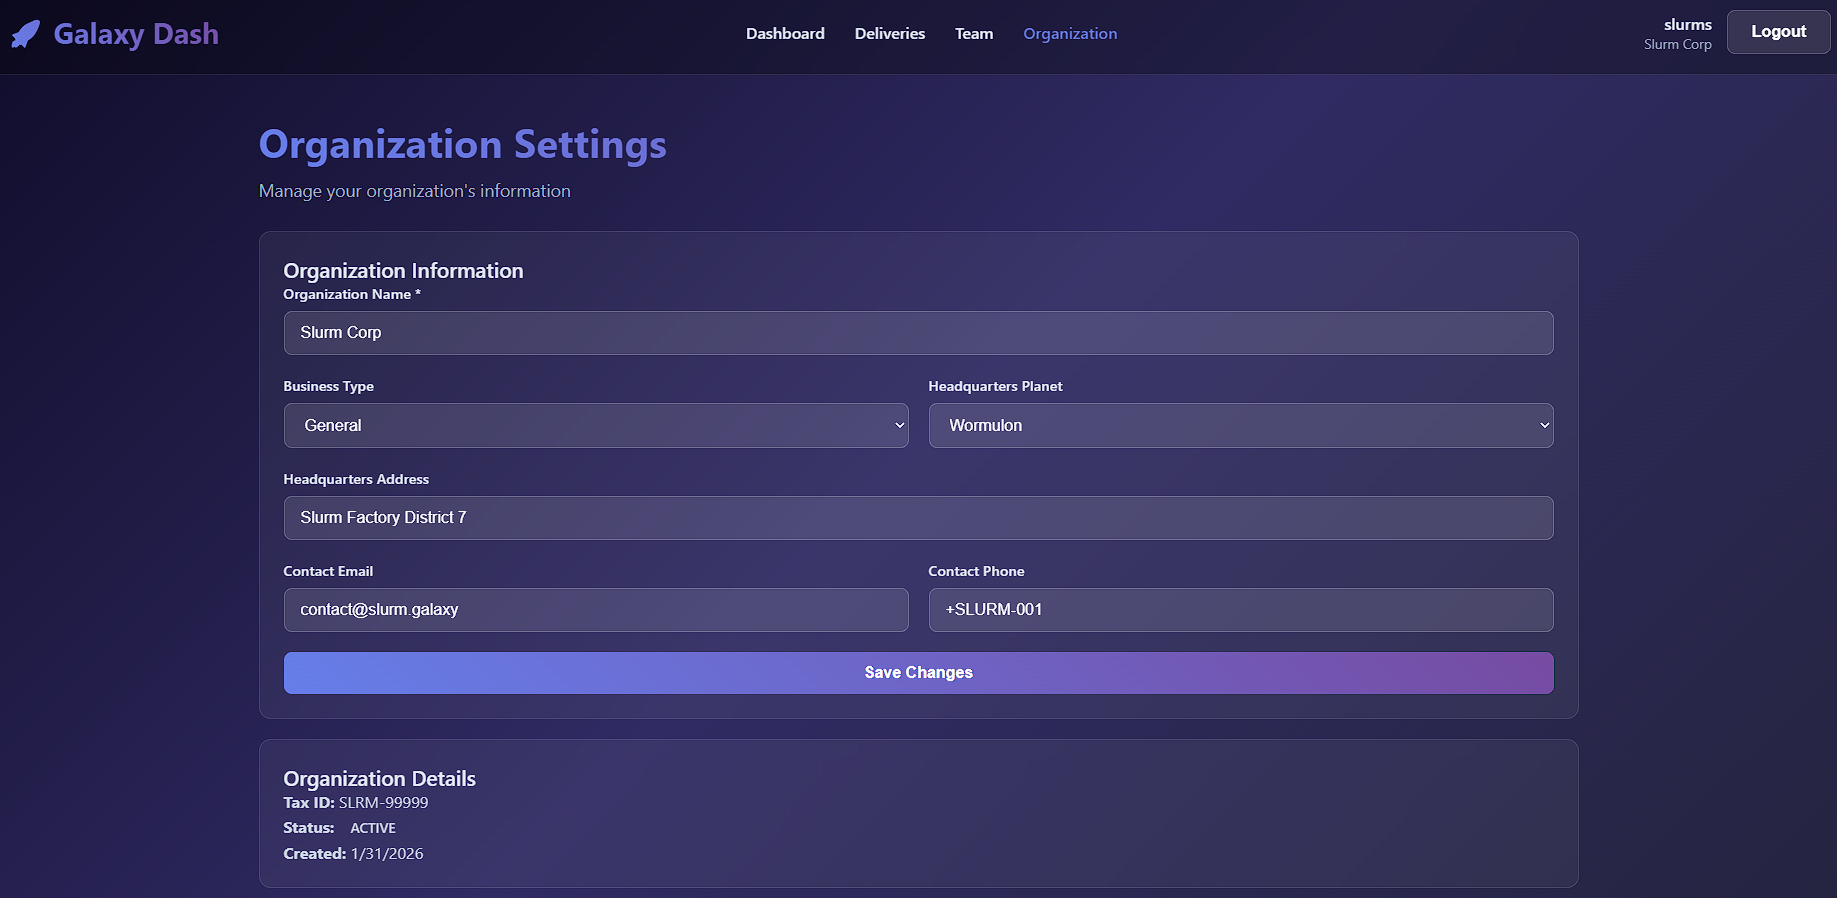Expand the Business Type dropdown

(595, 426)
